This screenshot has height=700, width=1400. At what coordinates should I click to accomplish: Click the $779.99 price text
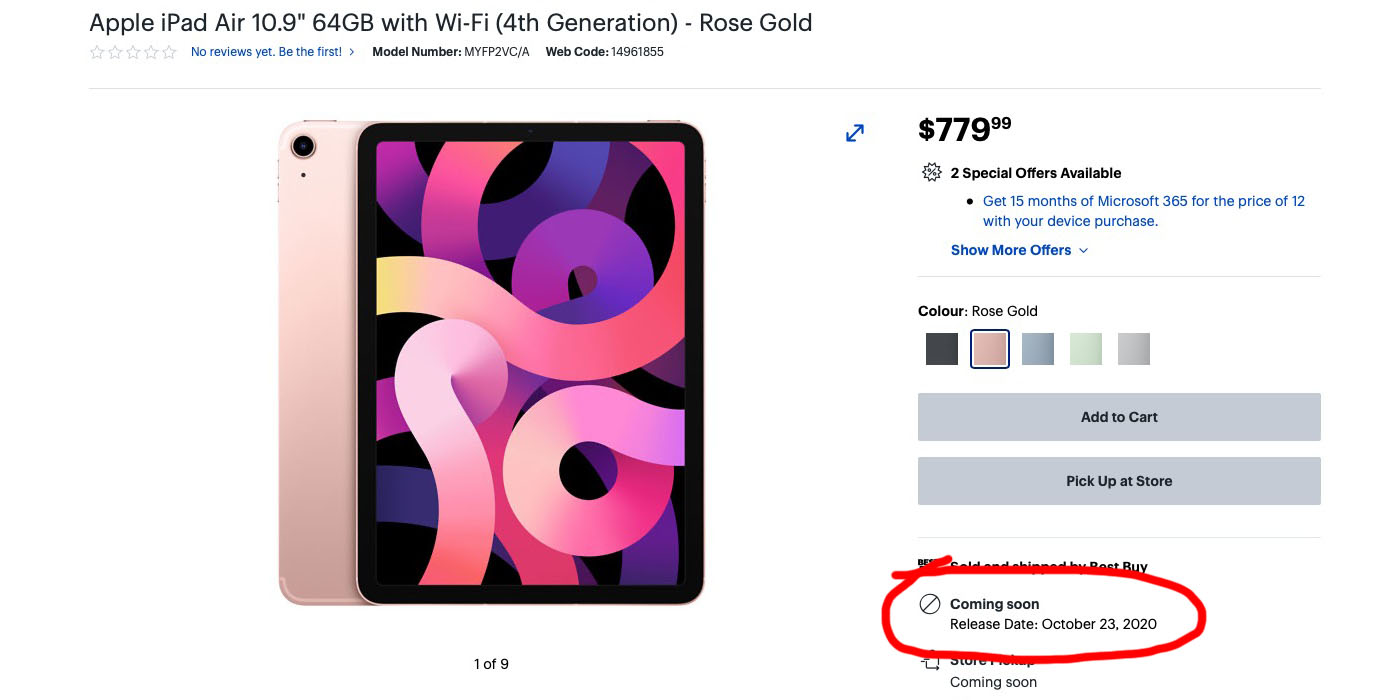point(964,129)
